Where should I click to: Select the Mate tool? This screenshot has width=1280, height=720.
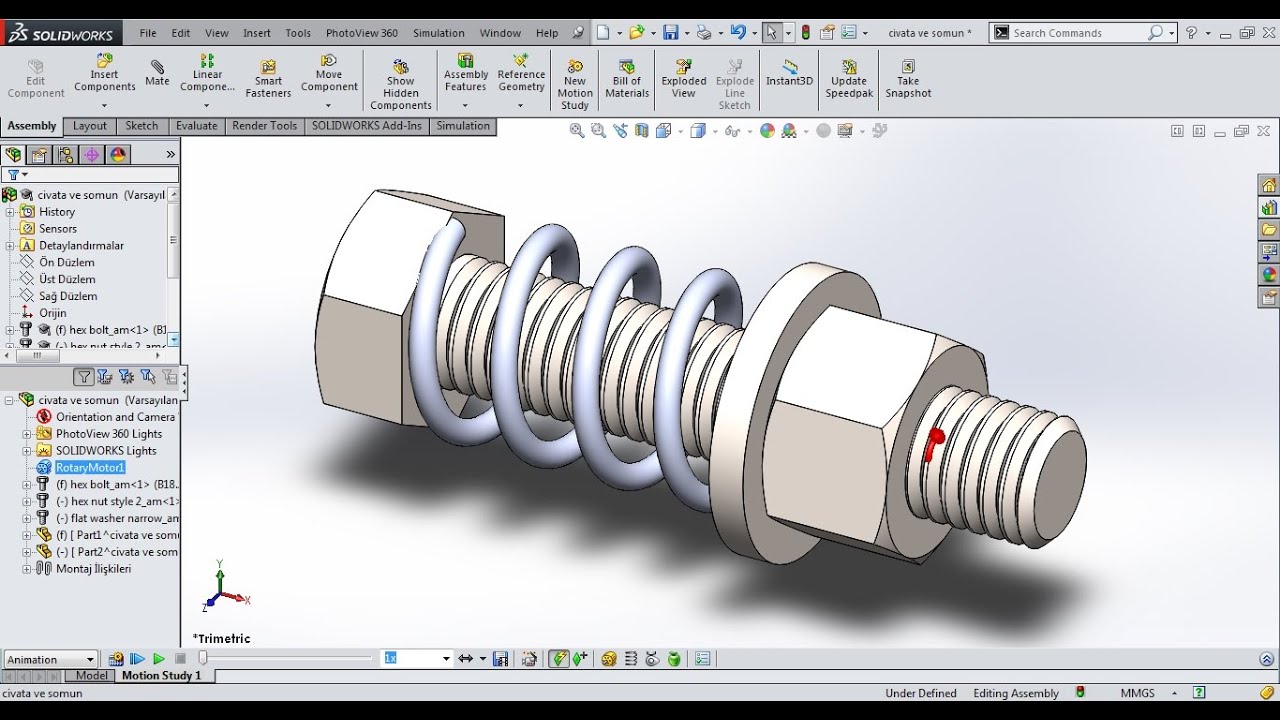157,73
